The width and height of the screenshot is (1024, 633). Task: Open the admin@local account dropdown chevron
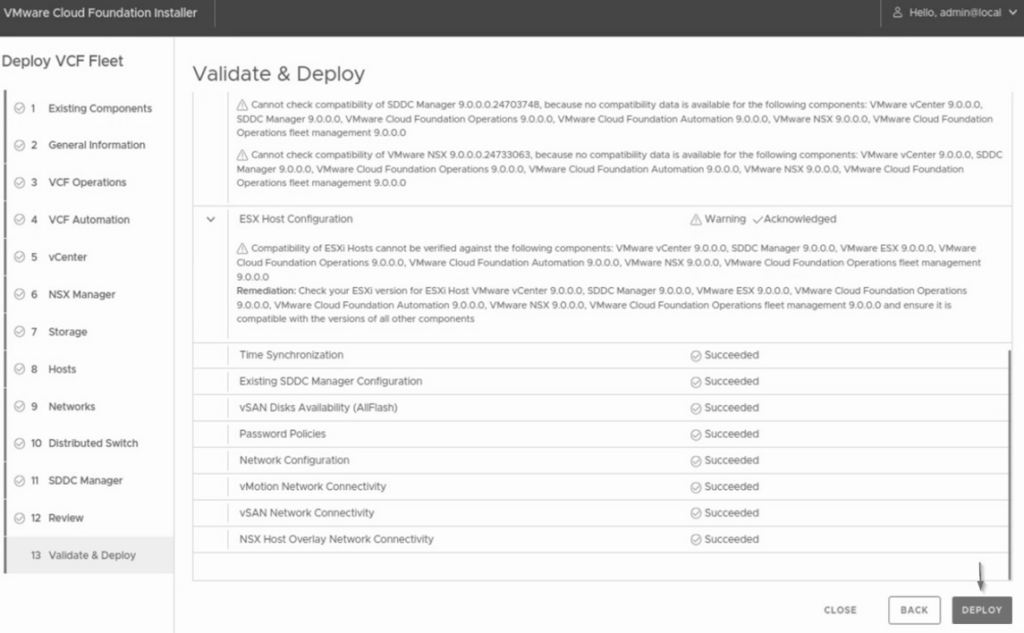click(x=1012, y=12)
